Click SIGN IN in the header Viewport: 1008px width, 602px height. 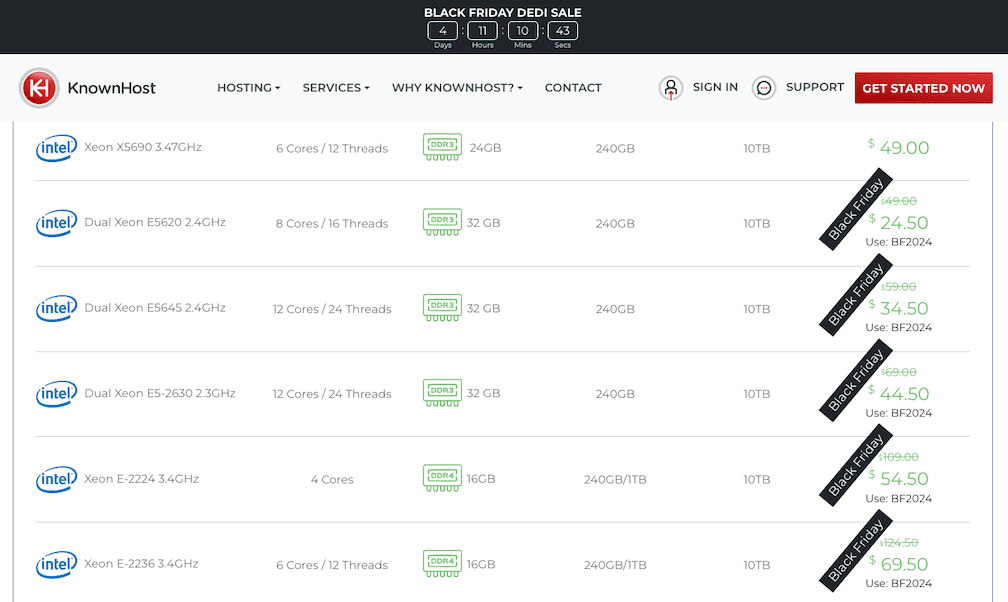click(x=715, y=88)
